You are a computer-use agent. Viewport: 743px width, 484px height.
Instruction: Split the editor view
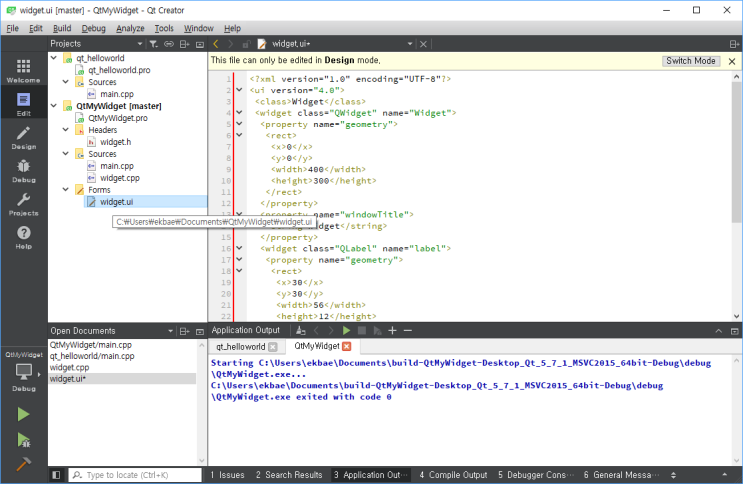point(734,44)
